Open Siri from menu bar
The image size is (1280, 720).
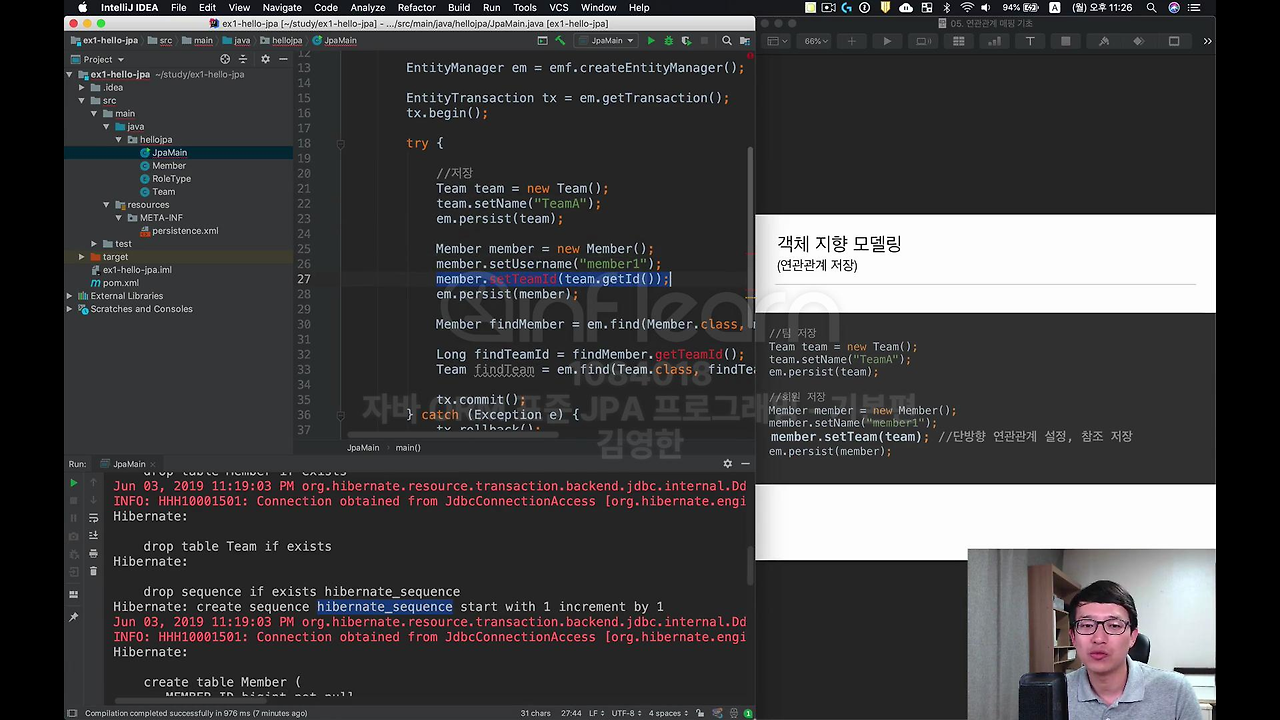tap(1174, 7)
